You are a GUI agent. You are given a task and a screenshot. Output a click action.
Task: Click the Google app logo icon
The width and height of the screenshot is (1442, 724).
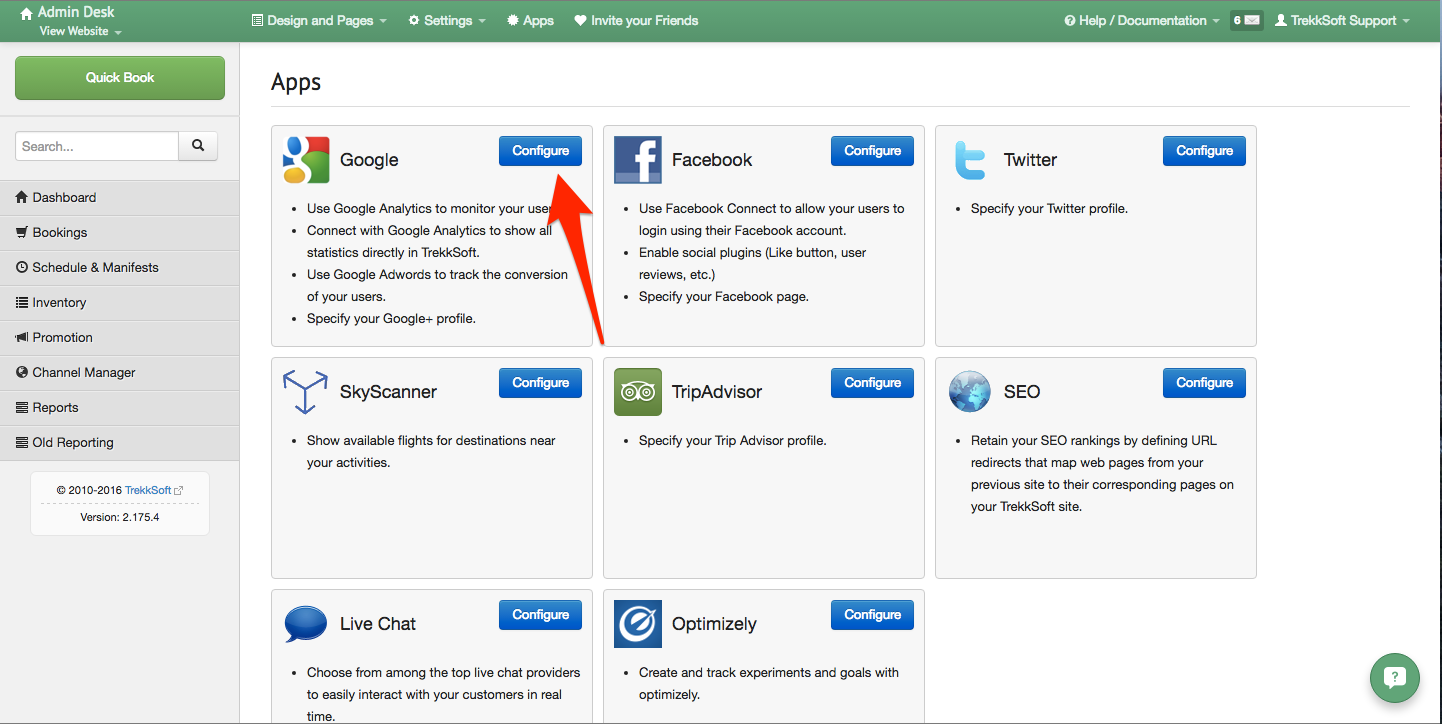pyautogui.click(x=306, y=160)
